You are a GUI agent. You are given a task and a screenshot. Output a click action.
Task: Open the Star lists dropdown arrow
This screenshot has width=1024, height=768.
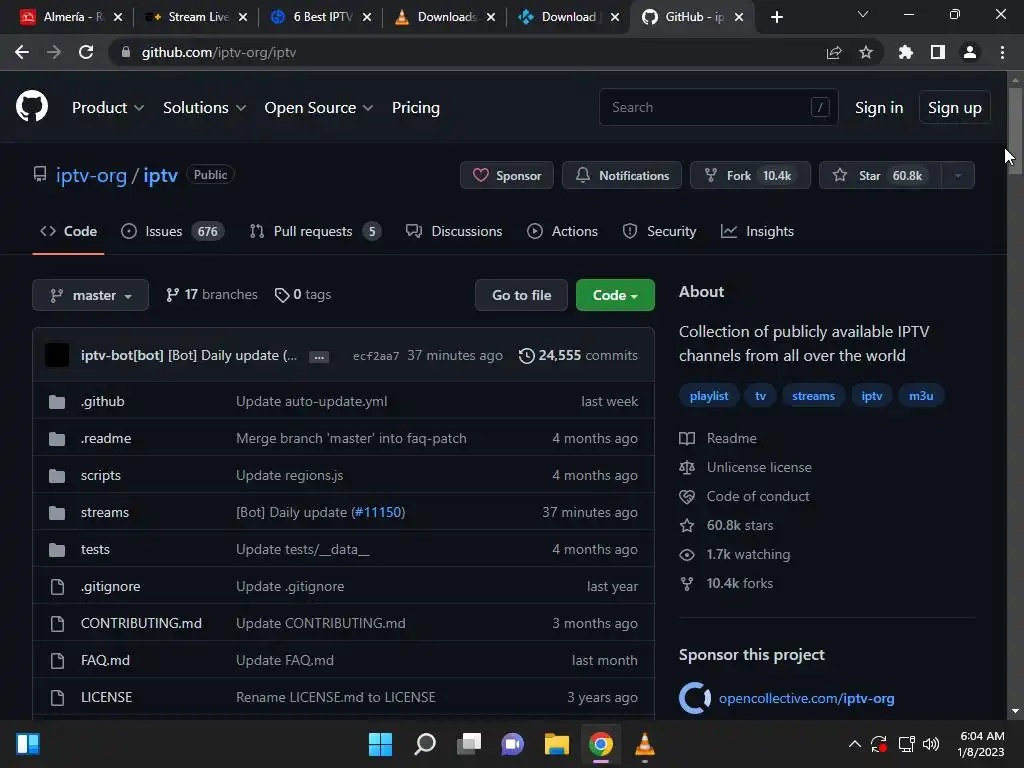(x=958, y=176)
